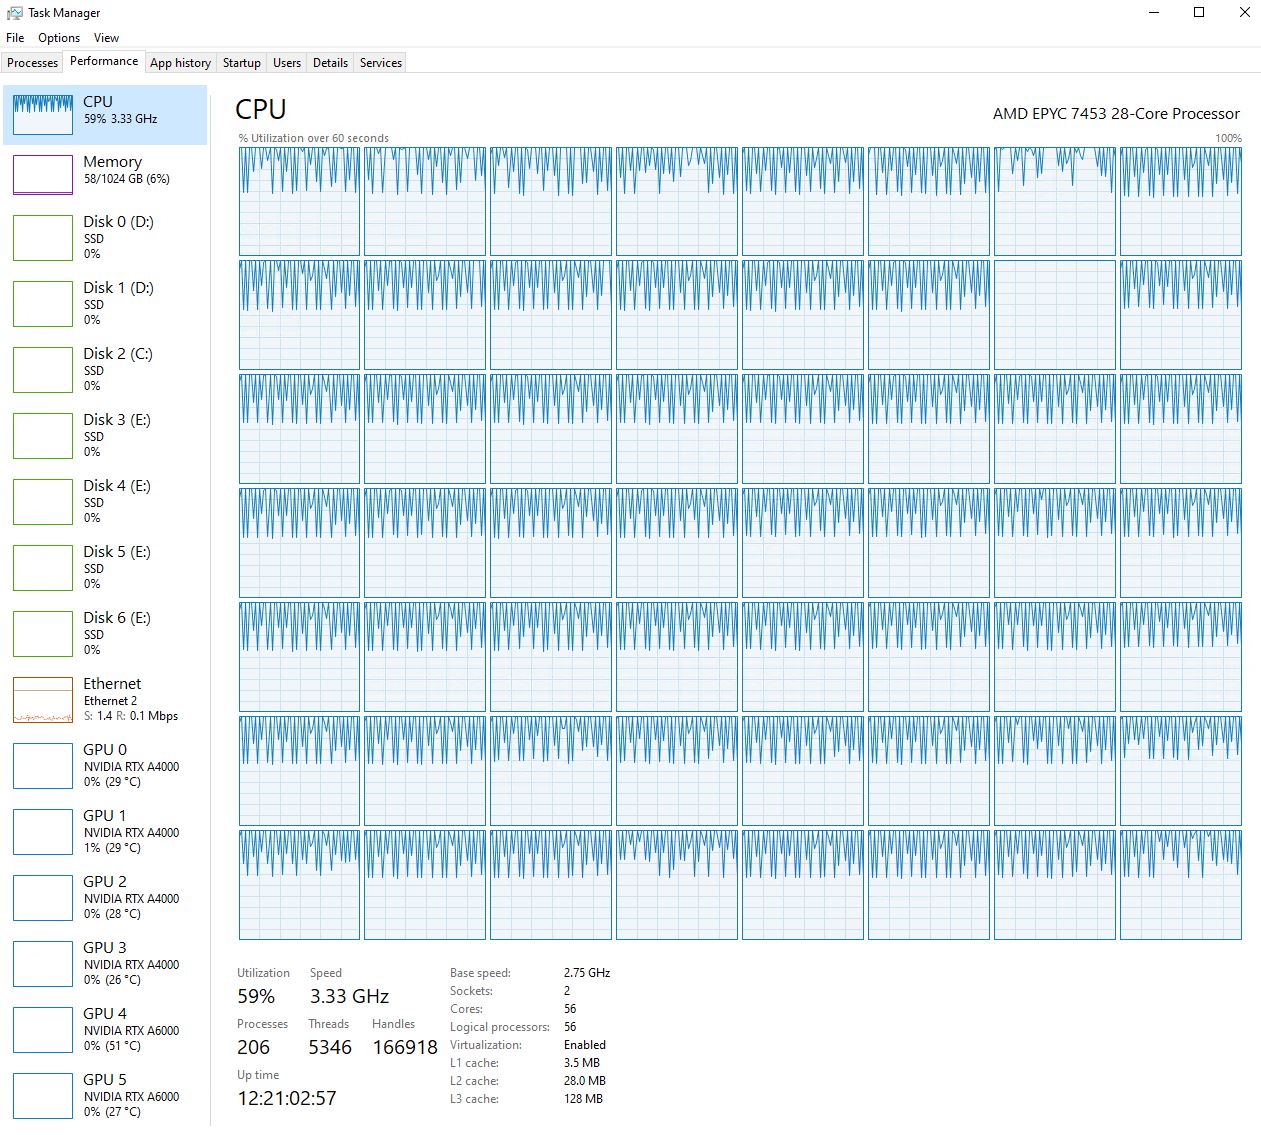Check Disk 6 (E:) utilization
The image size is (1261, 1135).
coord(105,633)
